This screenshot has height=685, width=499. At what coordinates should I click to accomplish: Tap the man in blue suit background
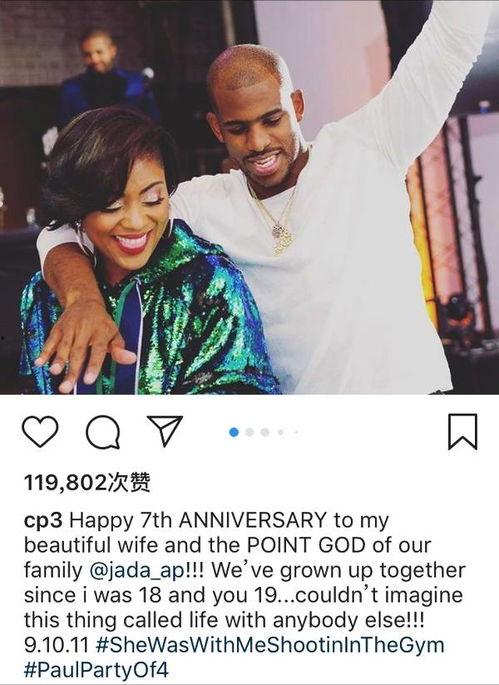click(x=104, y=79)
